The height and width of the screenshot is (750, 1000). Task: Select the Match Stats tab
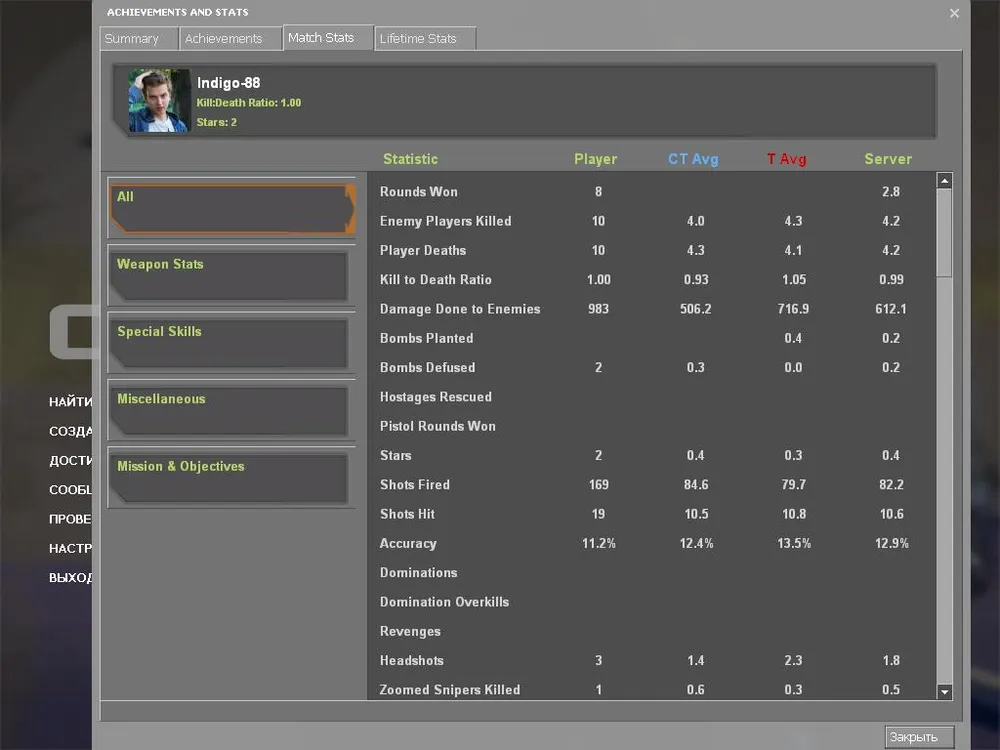(328, 38)
